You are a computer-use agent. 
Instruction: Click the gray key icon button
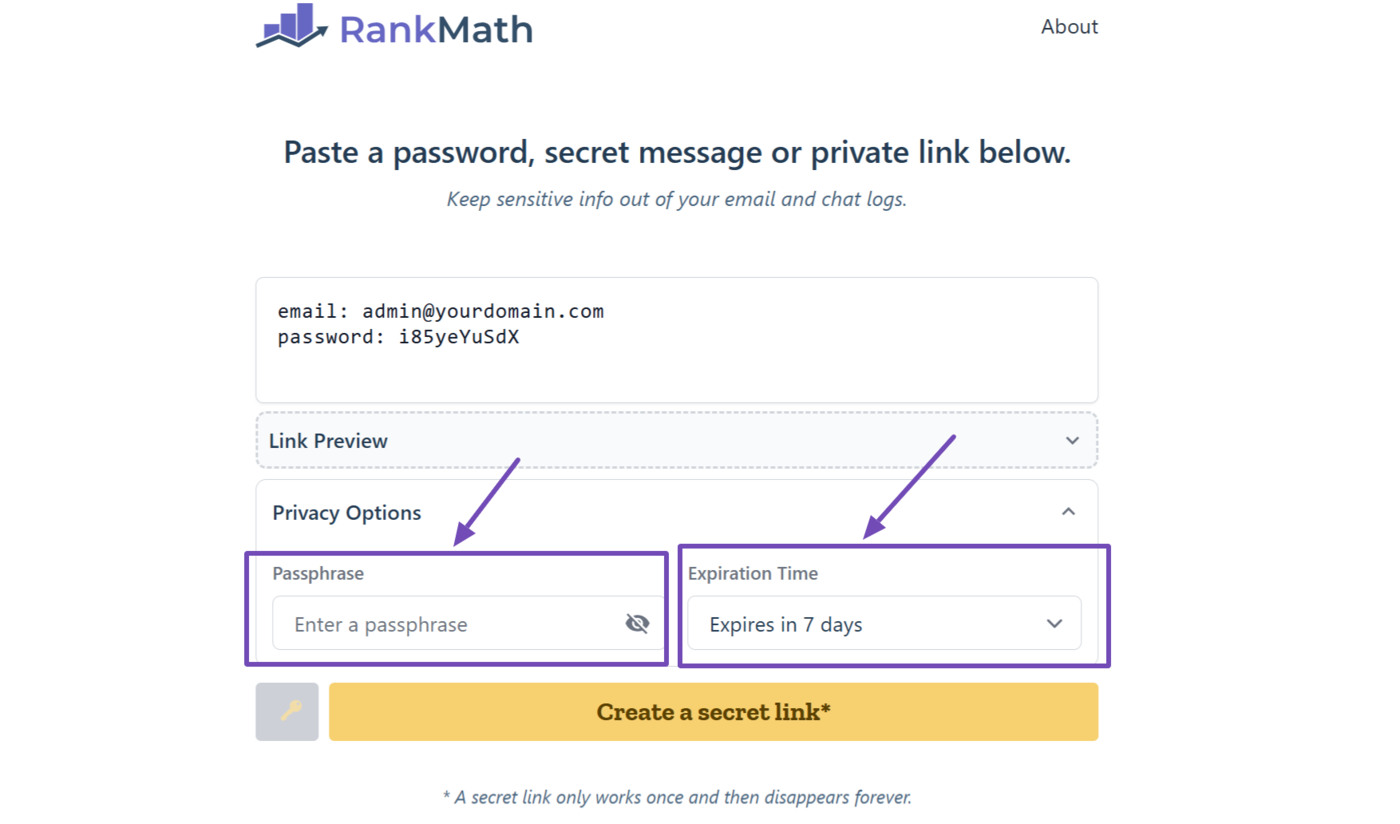287,712
